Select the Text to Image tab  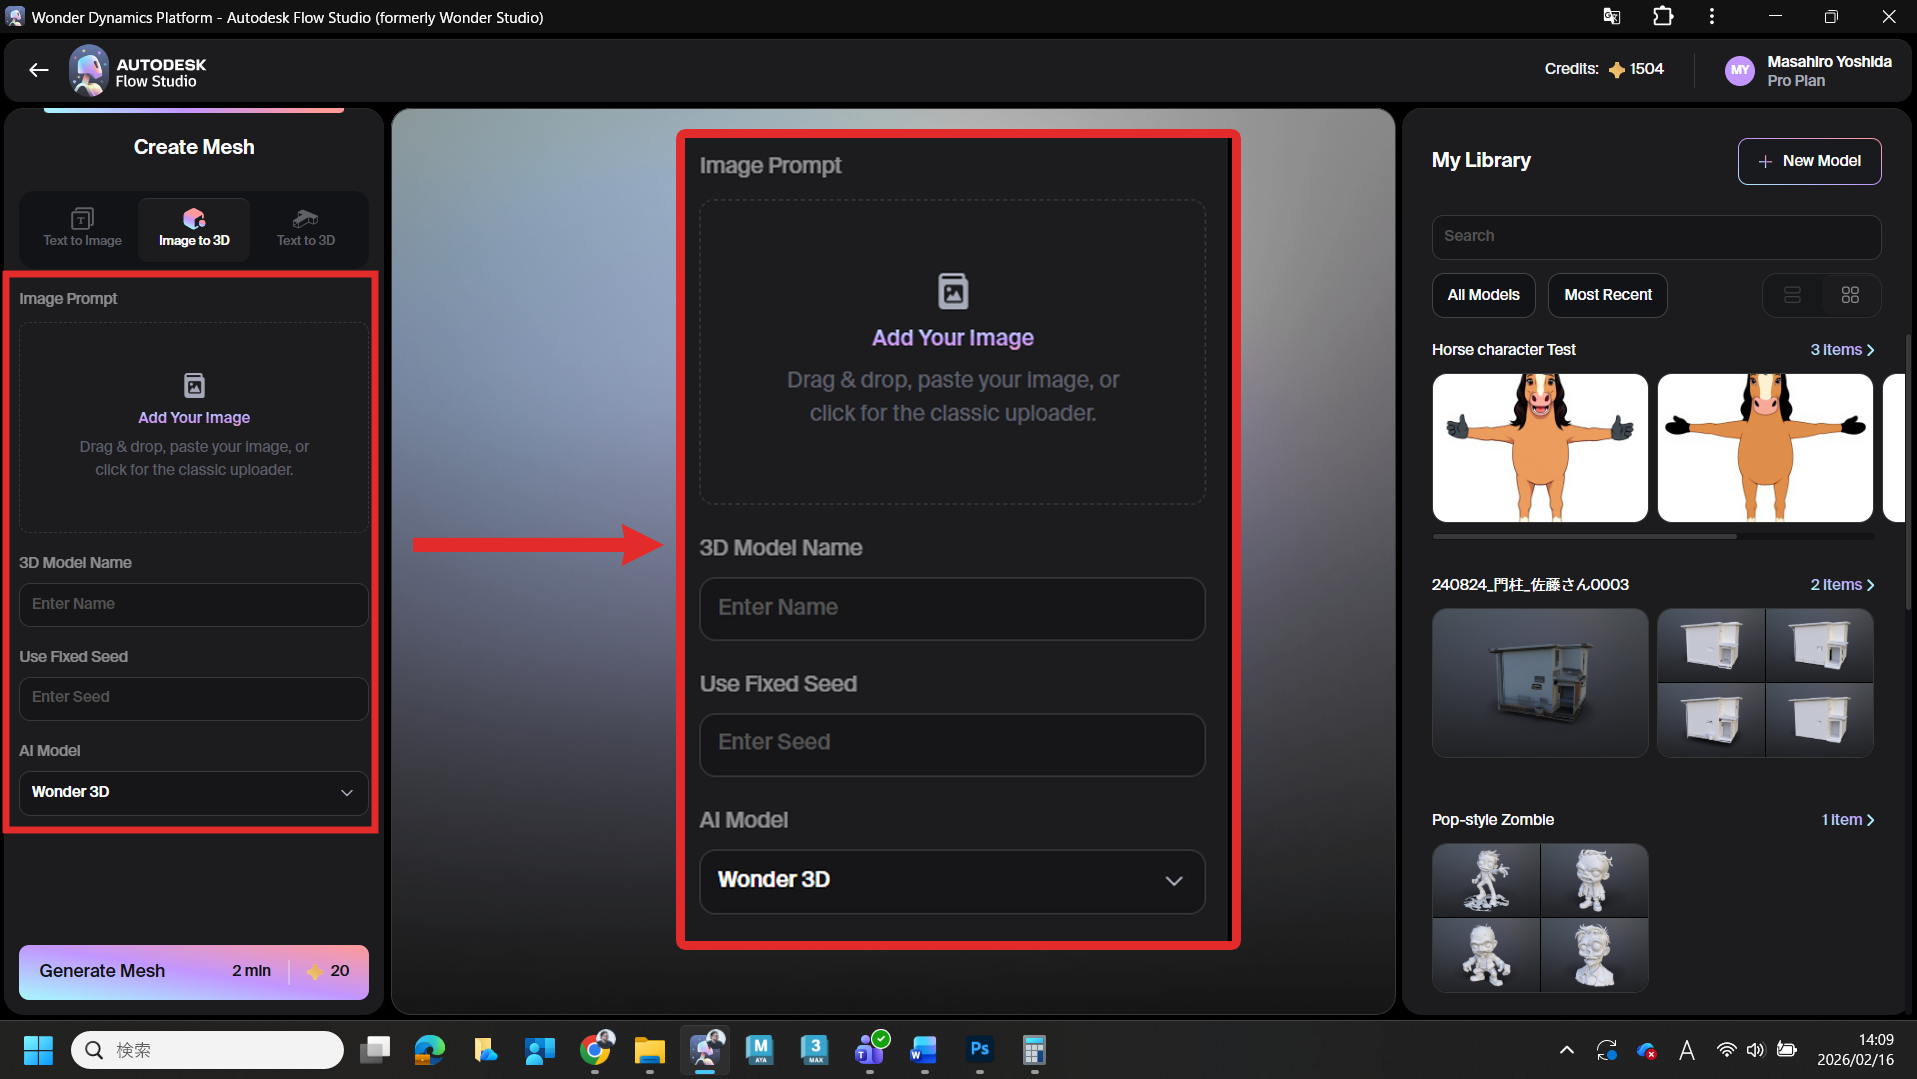82,228
